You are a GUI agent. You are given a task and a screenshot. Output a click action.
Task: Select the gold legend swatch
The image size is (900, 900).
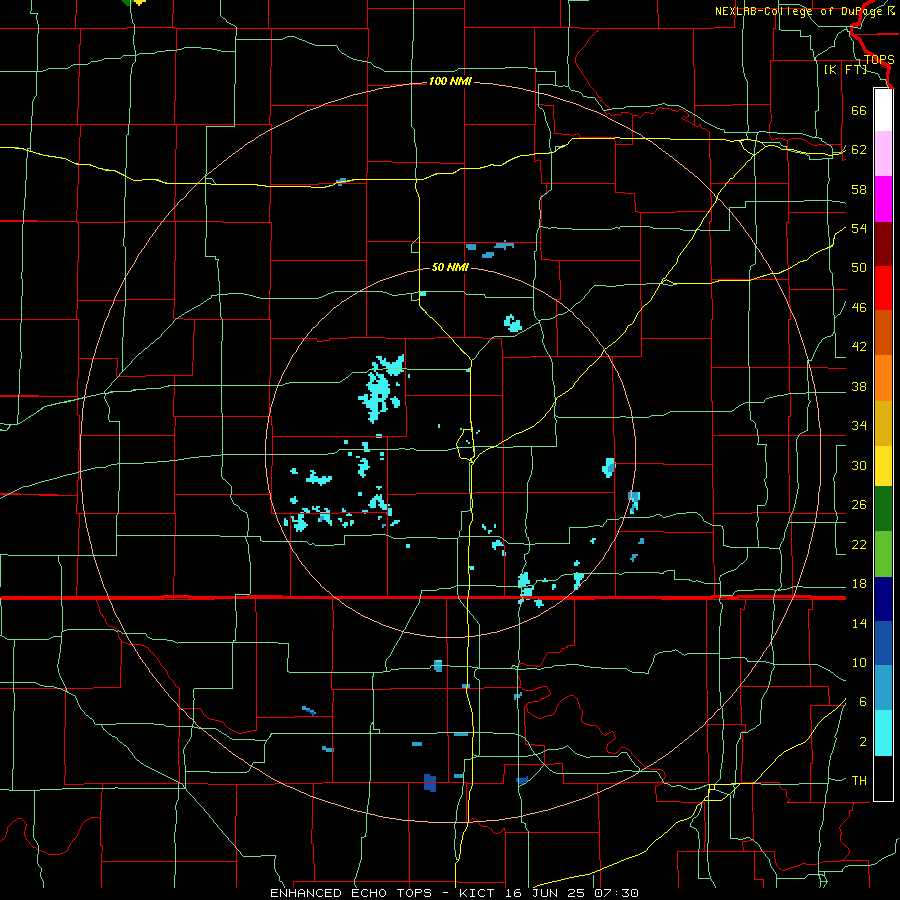tap(883, 423)
